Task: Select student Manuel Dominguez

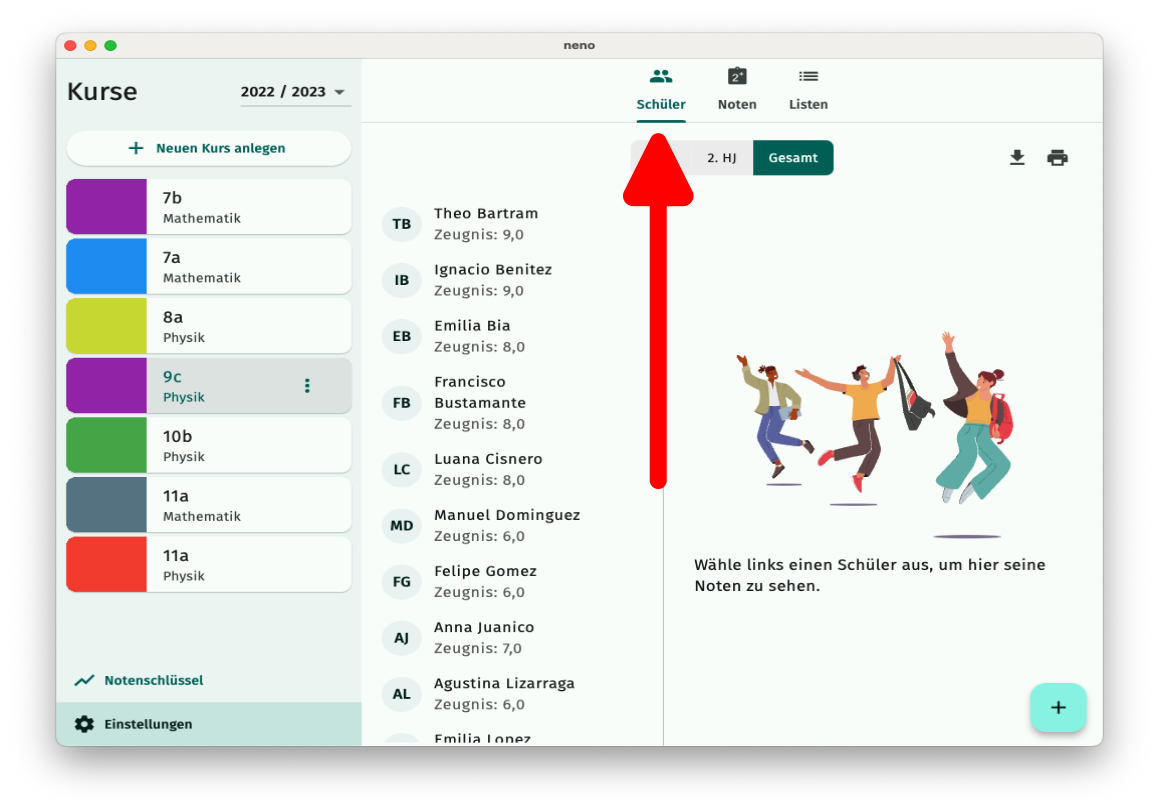Action: pos(512,526)
